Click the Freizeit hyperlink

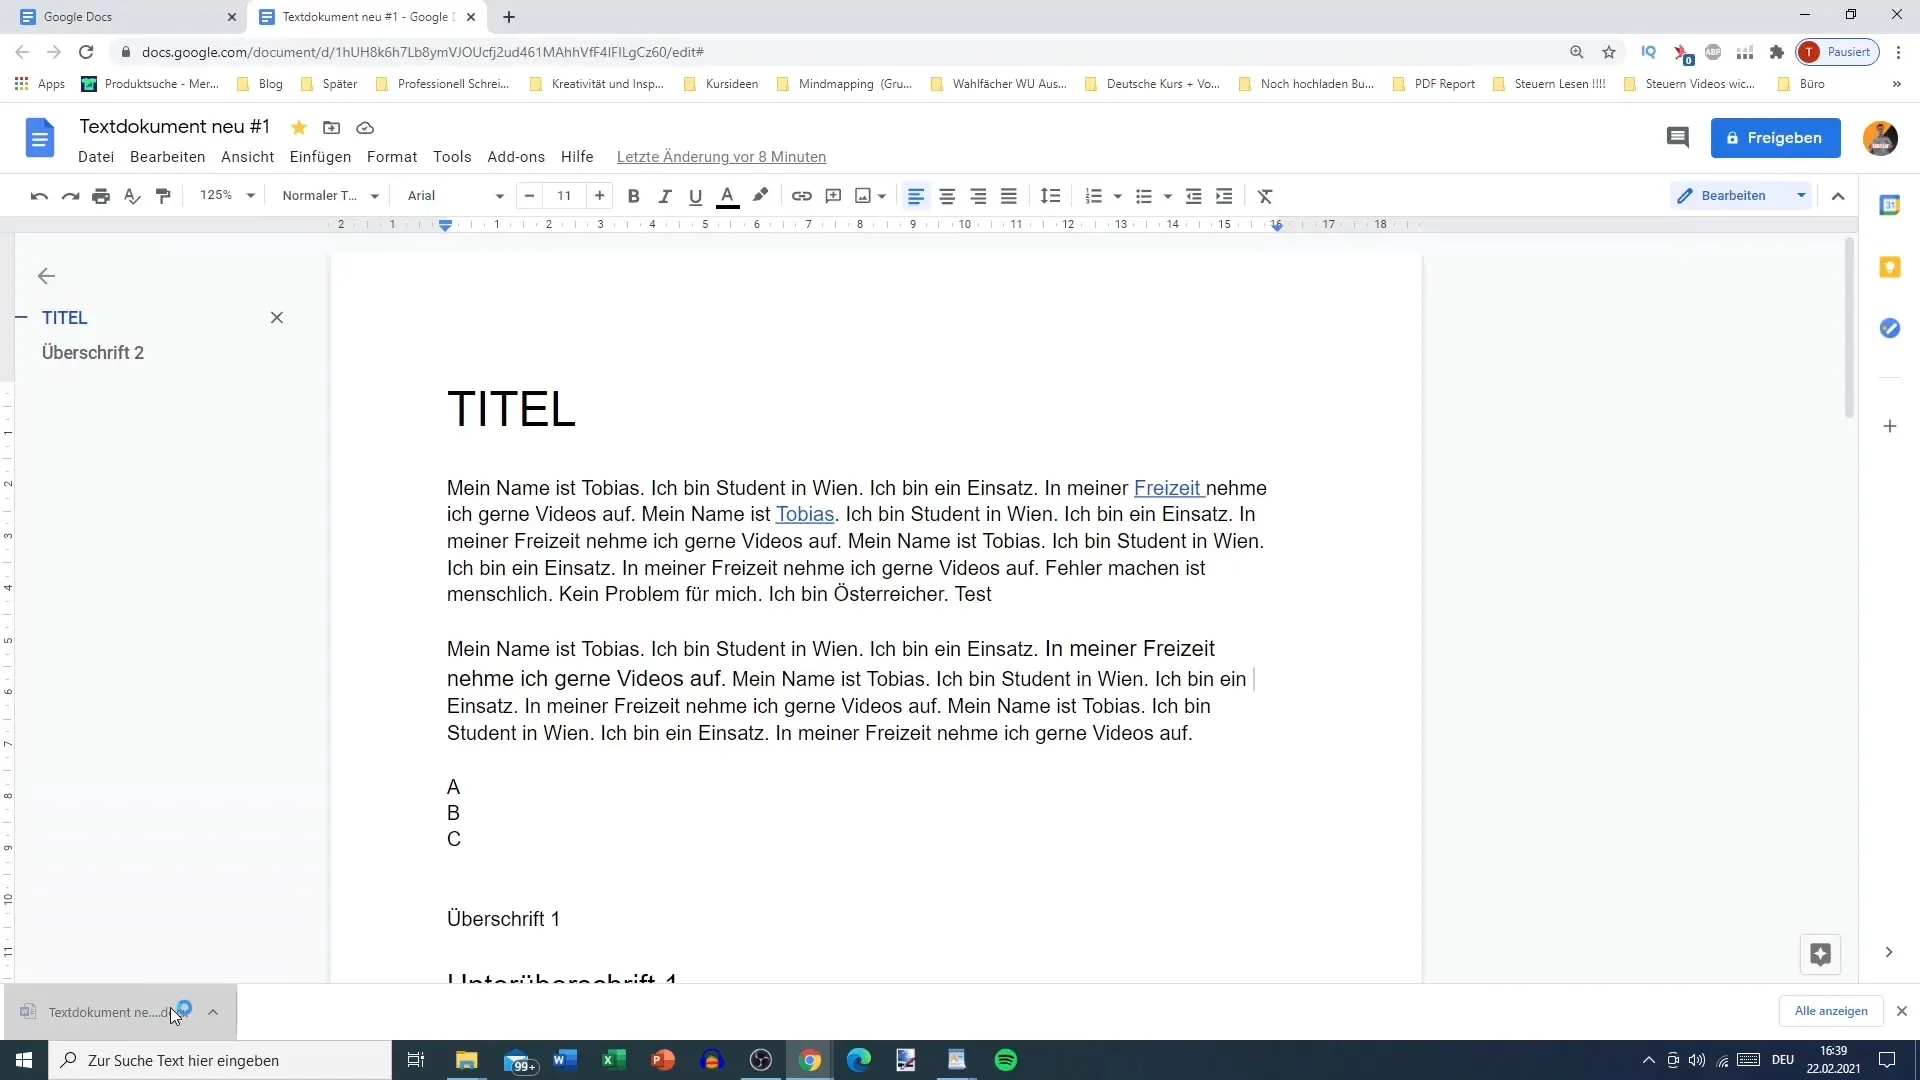(1166, 487)
